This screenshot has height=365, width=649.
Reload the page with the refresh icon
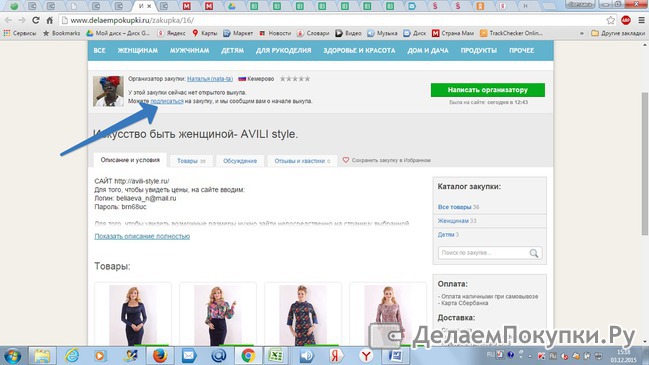[36, 20]
